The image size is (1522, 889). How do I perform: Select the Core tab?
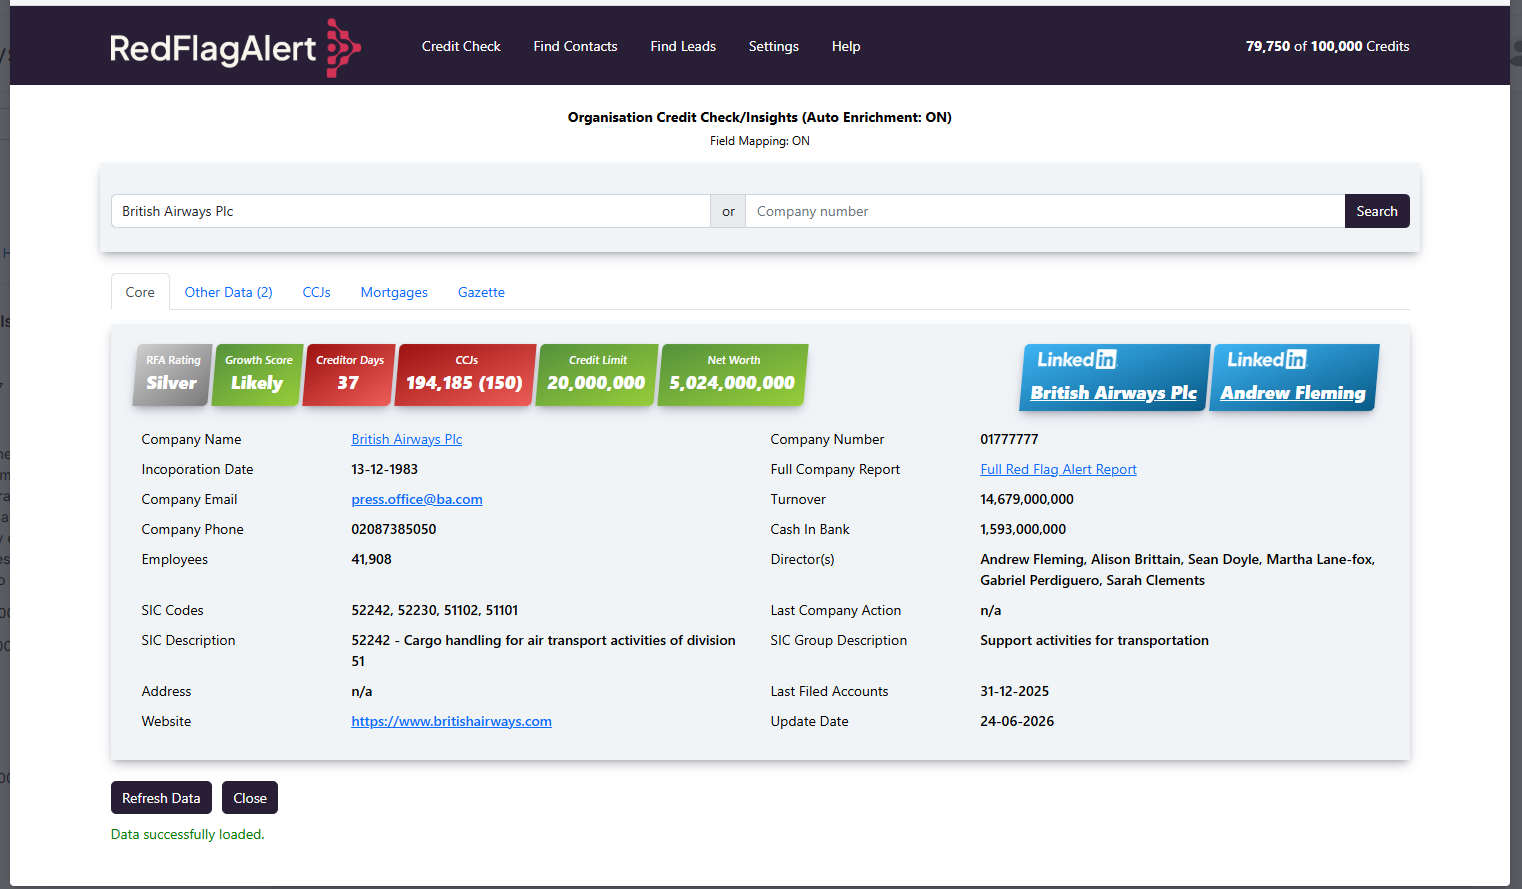(x=140, y=292)
